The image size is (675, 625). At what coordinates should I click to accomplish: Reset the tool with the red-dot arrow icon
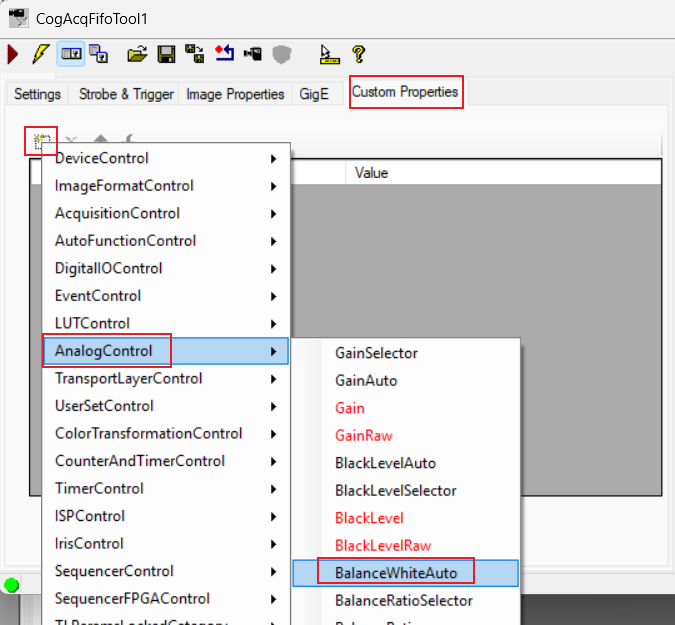[x=225, y=54]
